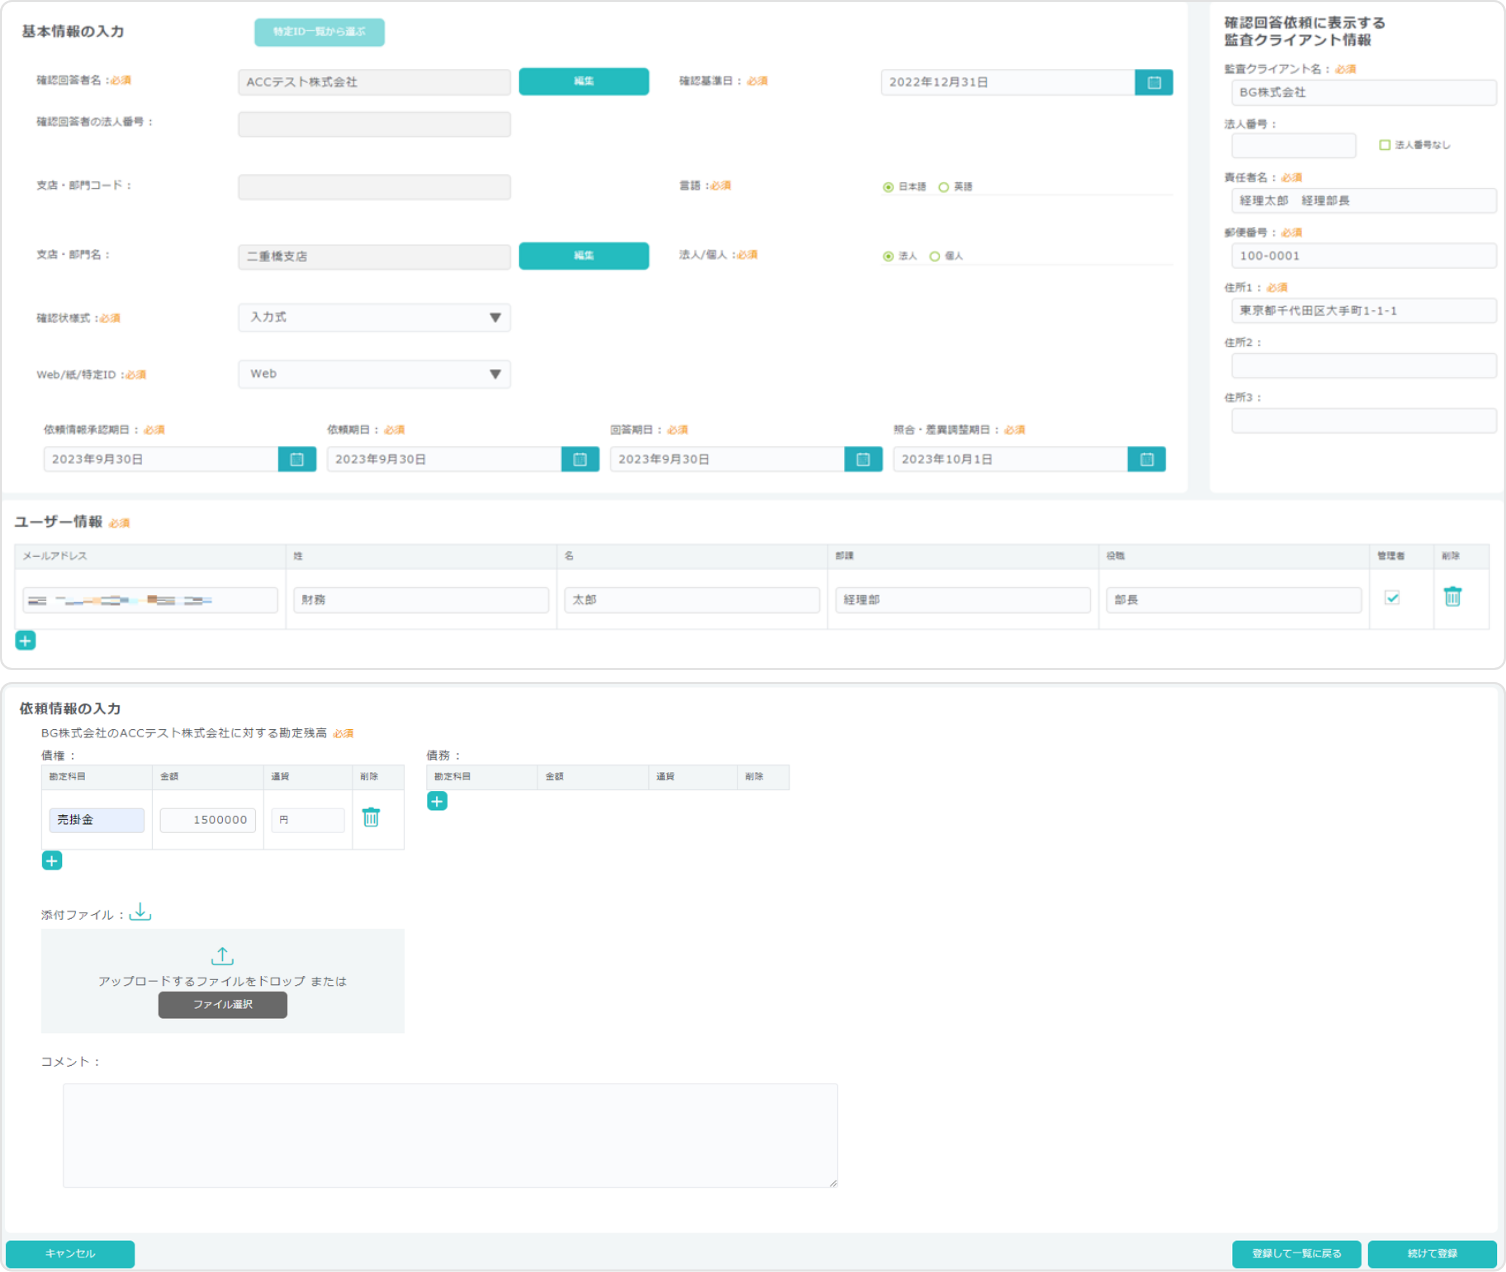Image resolution: width=1506 pixels, height=1272 pixels.
Task: Open calendar picker for 回答期日
Action: click(x=862, y=459)
